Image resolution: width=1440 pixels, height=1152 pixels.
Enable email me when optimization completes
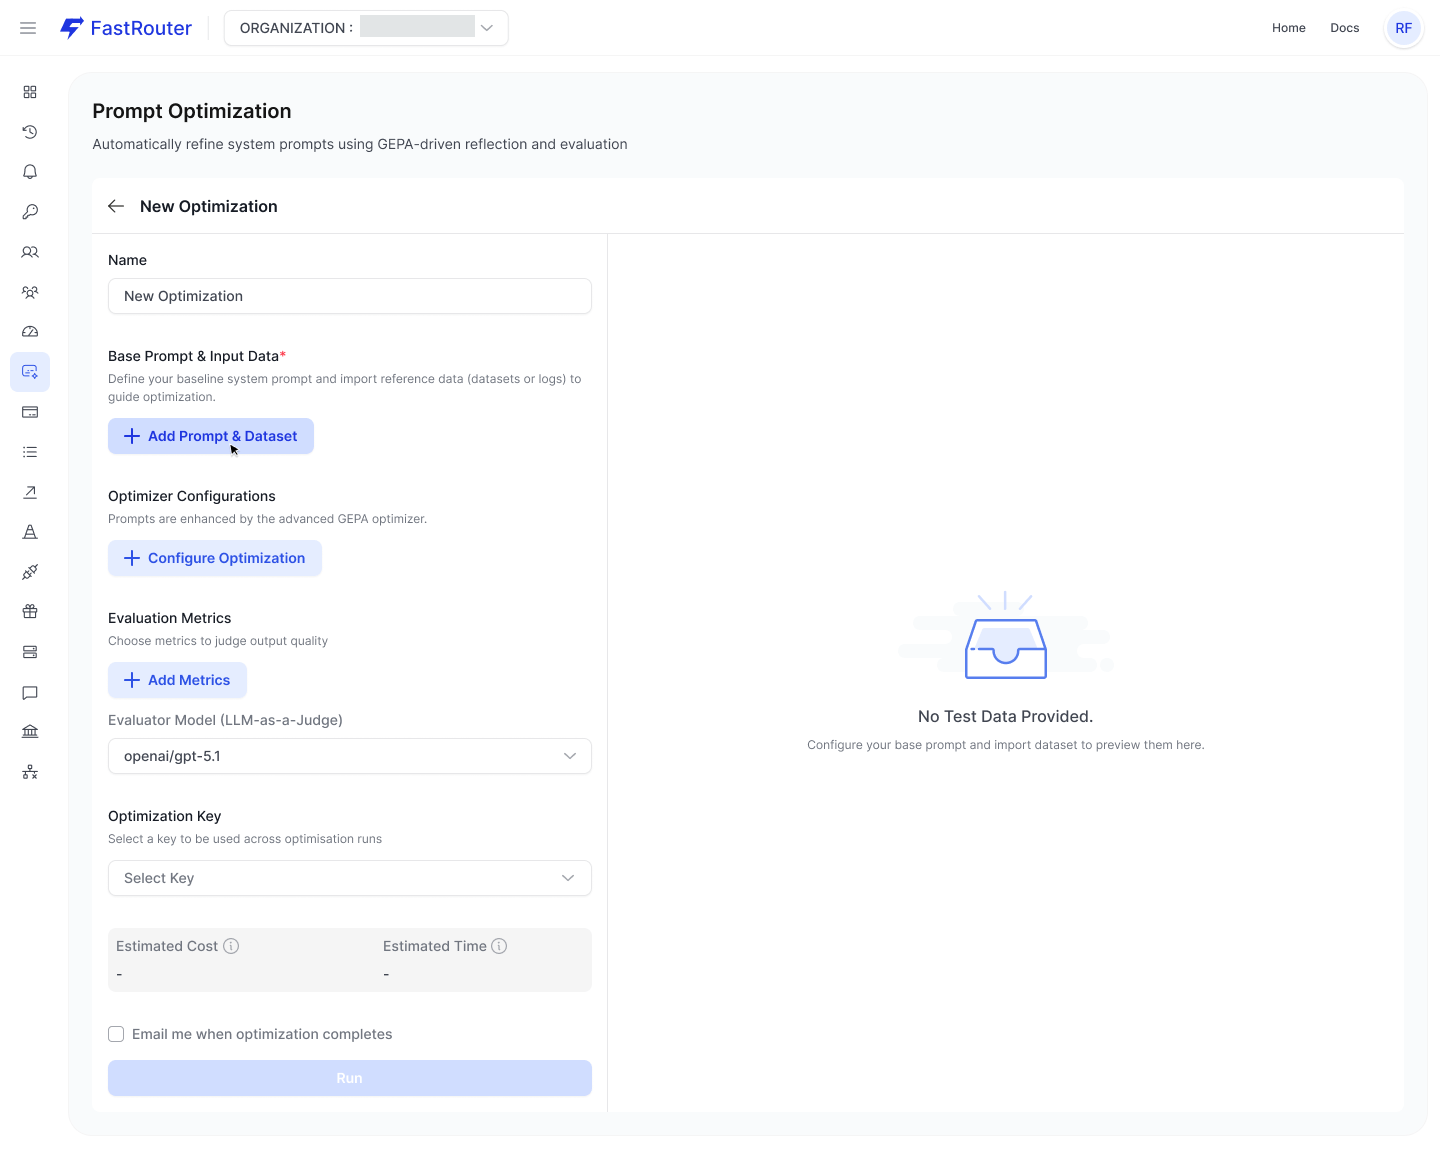tap(116, 1034)
